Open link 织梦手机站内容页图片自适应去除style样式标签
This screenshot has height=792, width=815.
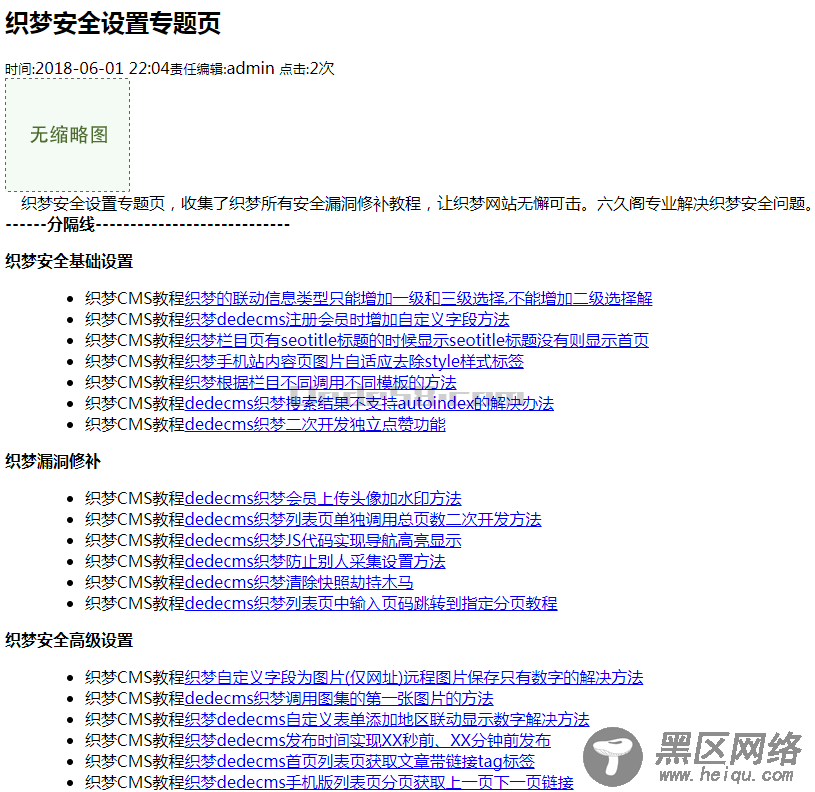click(x=354, y=361)
